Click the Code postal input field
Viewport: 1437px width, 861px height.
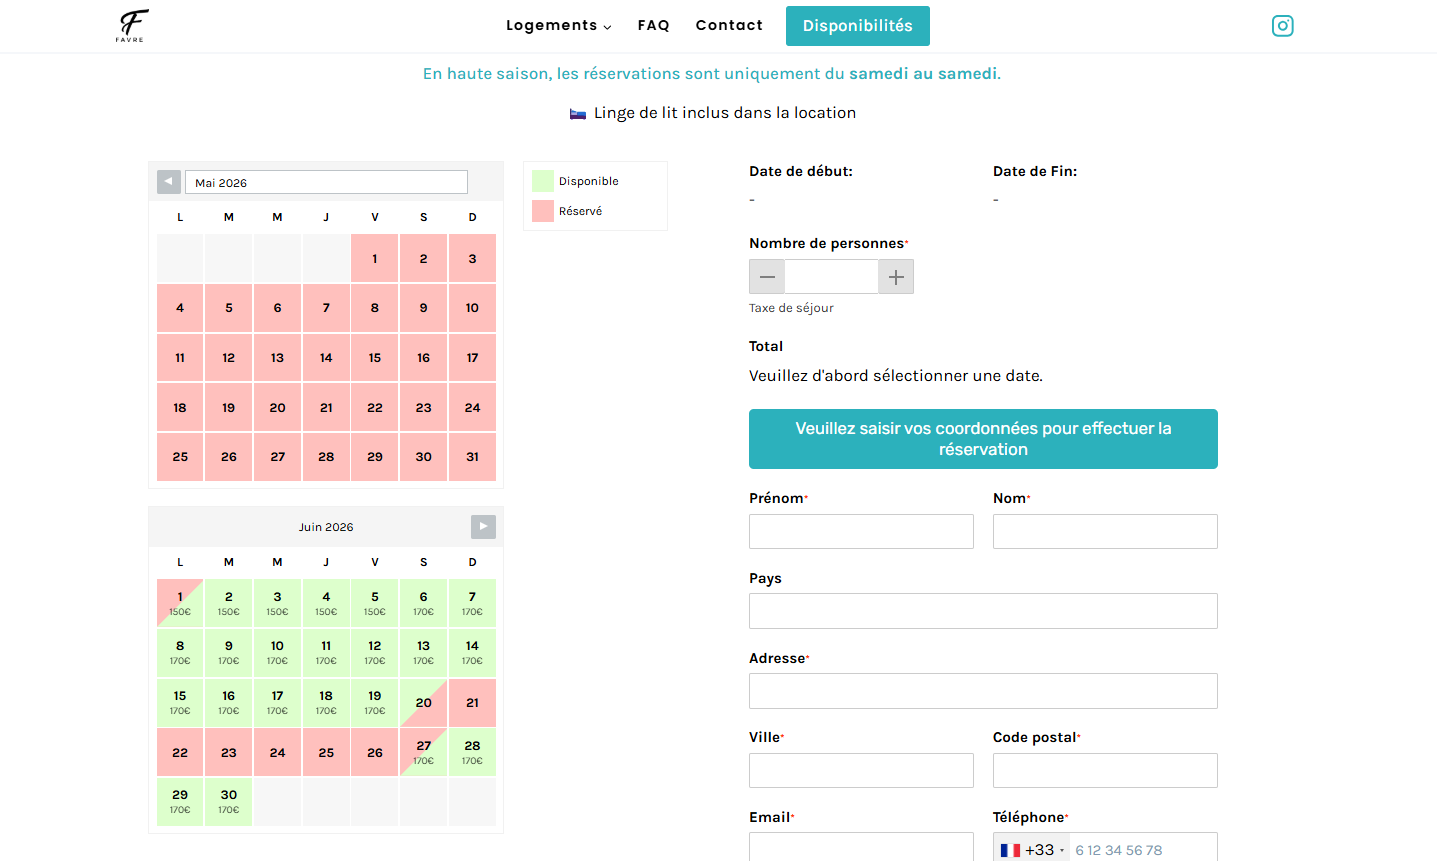[1105, 770]
